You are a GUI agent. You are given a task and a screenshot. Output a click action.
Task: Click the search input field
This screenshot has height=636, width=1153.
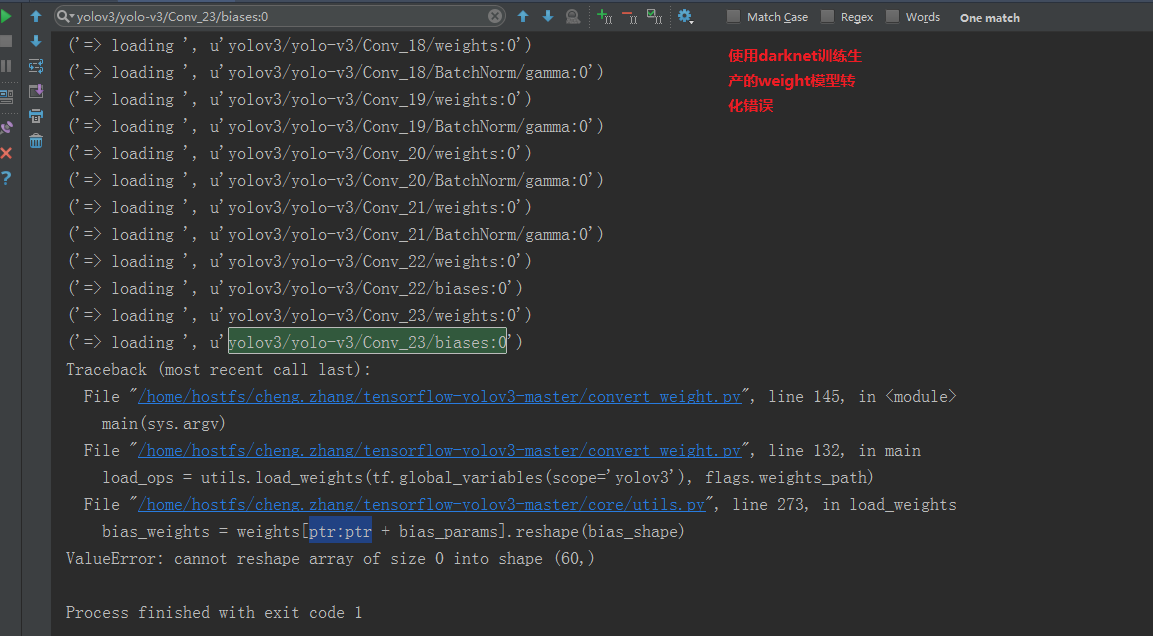point(270,17)
